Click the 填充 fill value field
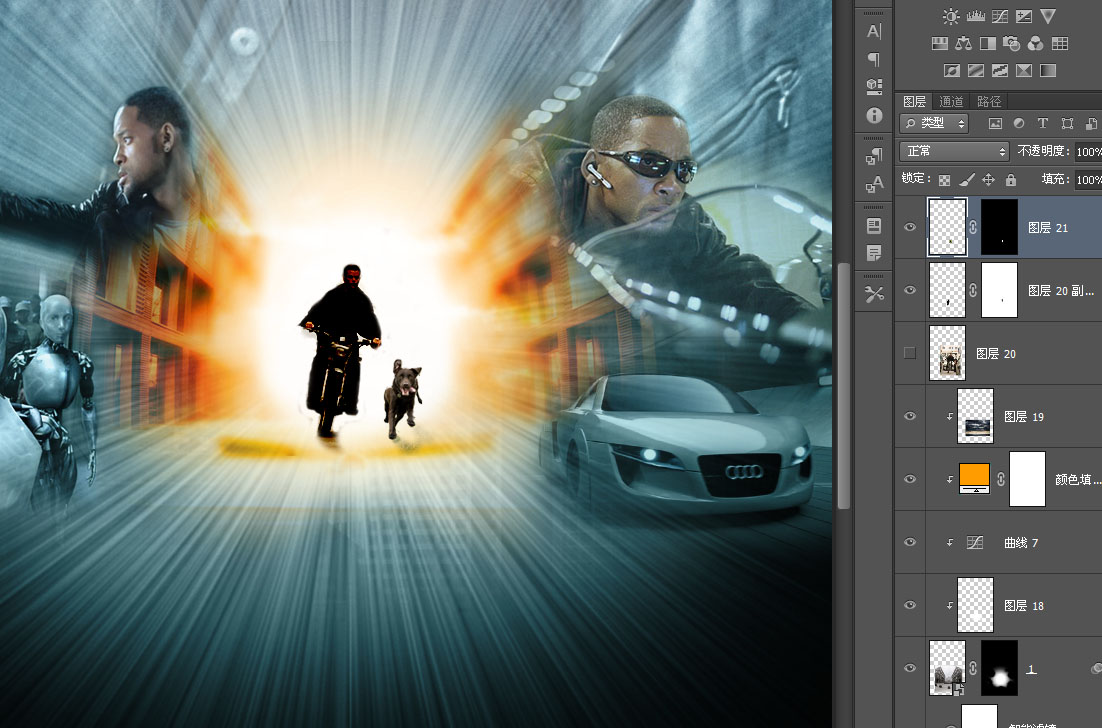The height and width of the screenshot is (728, 1102). [1089, 180]
